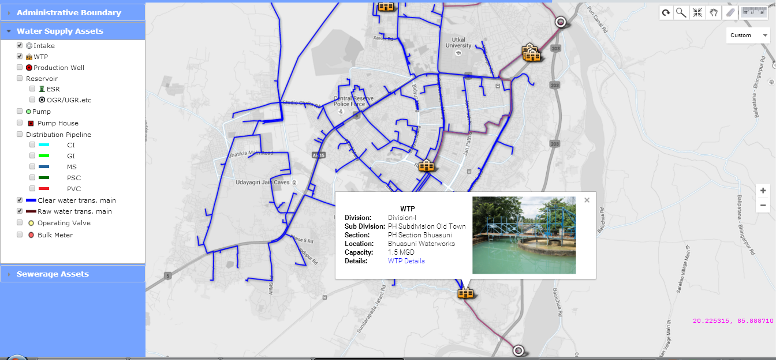776x360 pixels.
Task: Open the Custom dropdown on map
Action: click(x=748, y=35)
